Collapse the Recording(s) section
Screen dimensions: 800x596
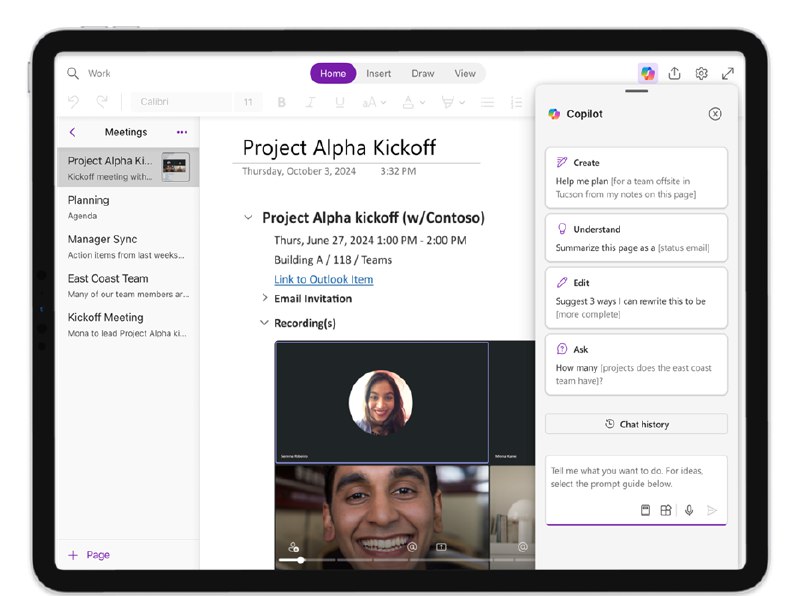coord(264,322)
